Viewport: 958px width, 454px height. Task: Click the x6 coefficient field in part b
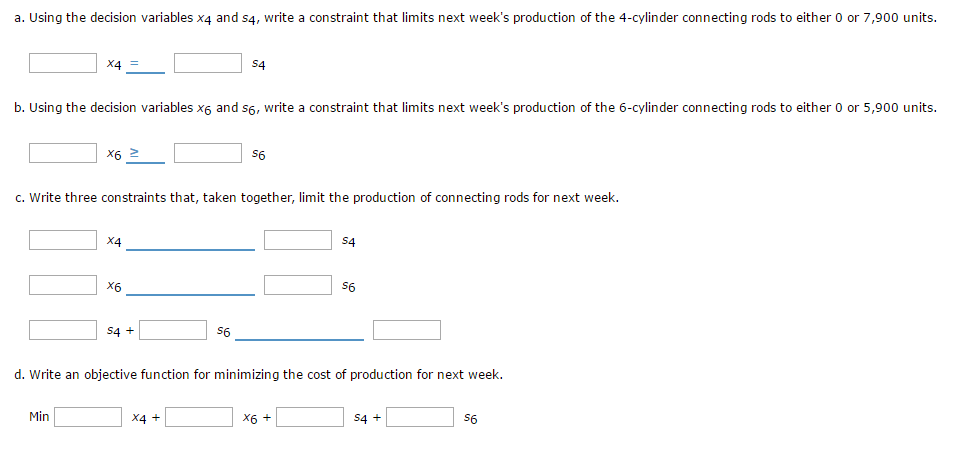[62, 153]
